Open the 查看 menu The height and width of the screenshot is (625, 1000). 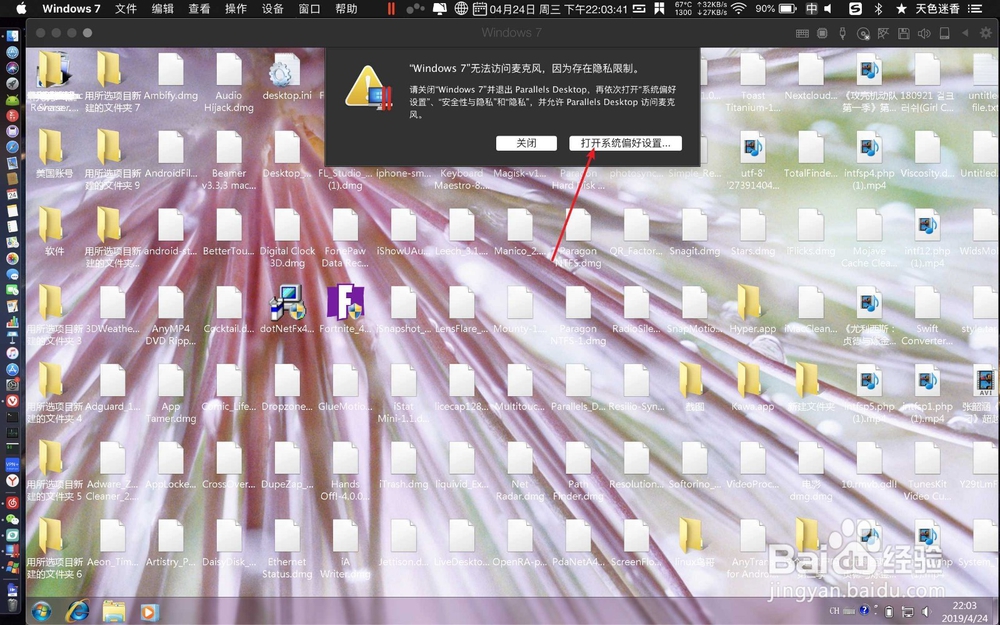(x=200, y=9)
